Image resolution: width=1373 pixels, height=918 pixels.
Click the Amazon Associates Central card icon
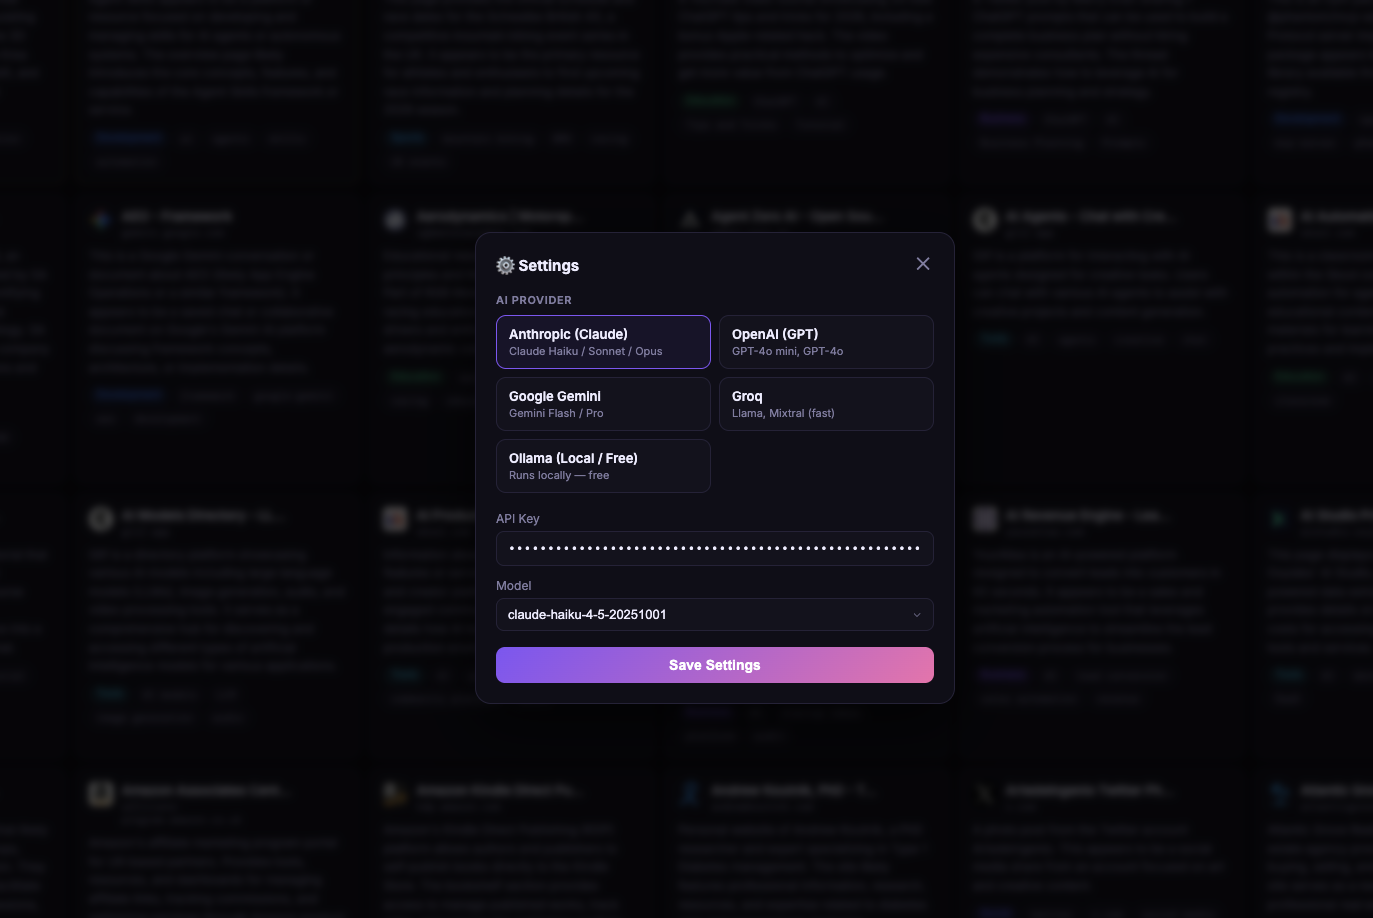(x=101, y=793)
